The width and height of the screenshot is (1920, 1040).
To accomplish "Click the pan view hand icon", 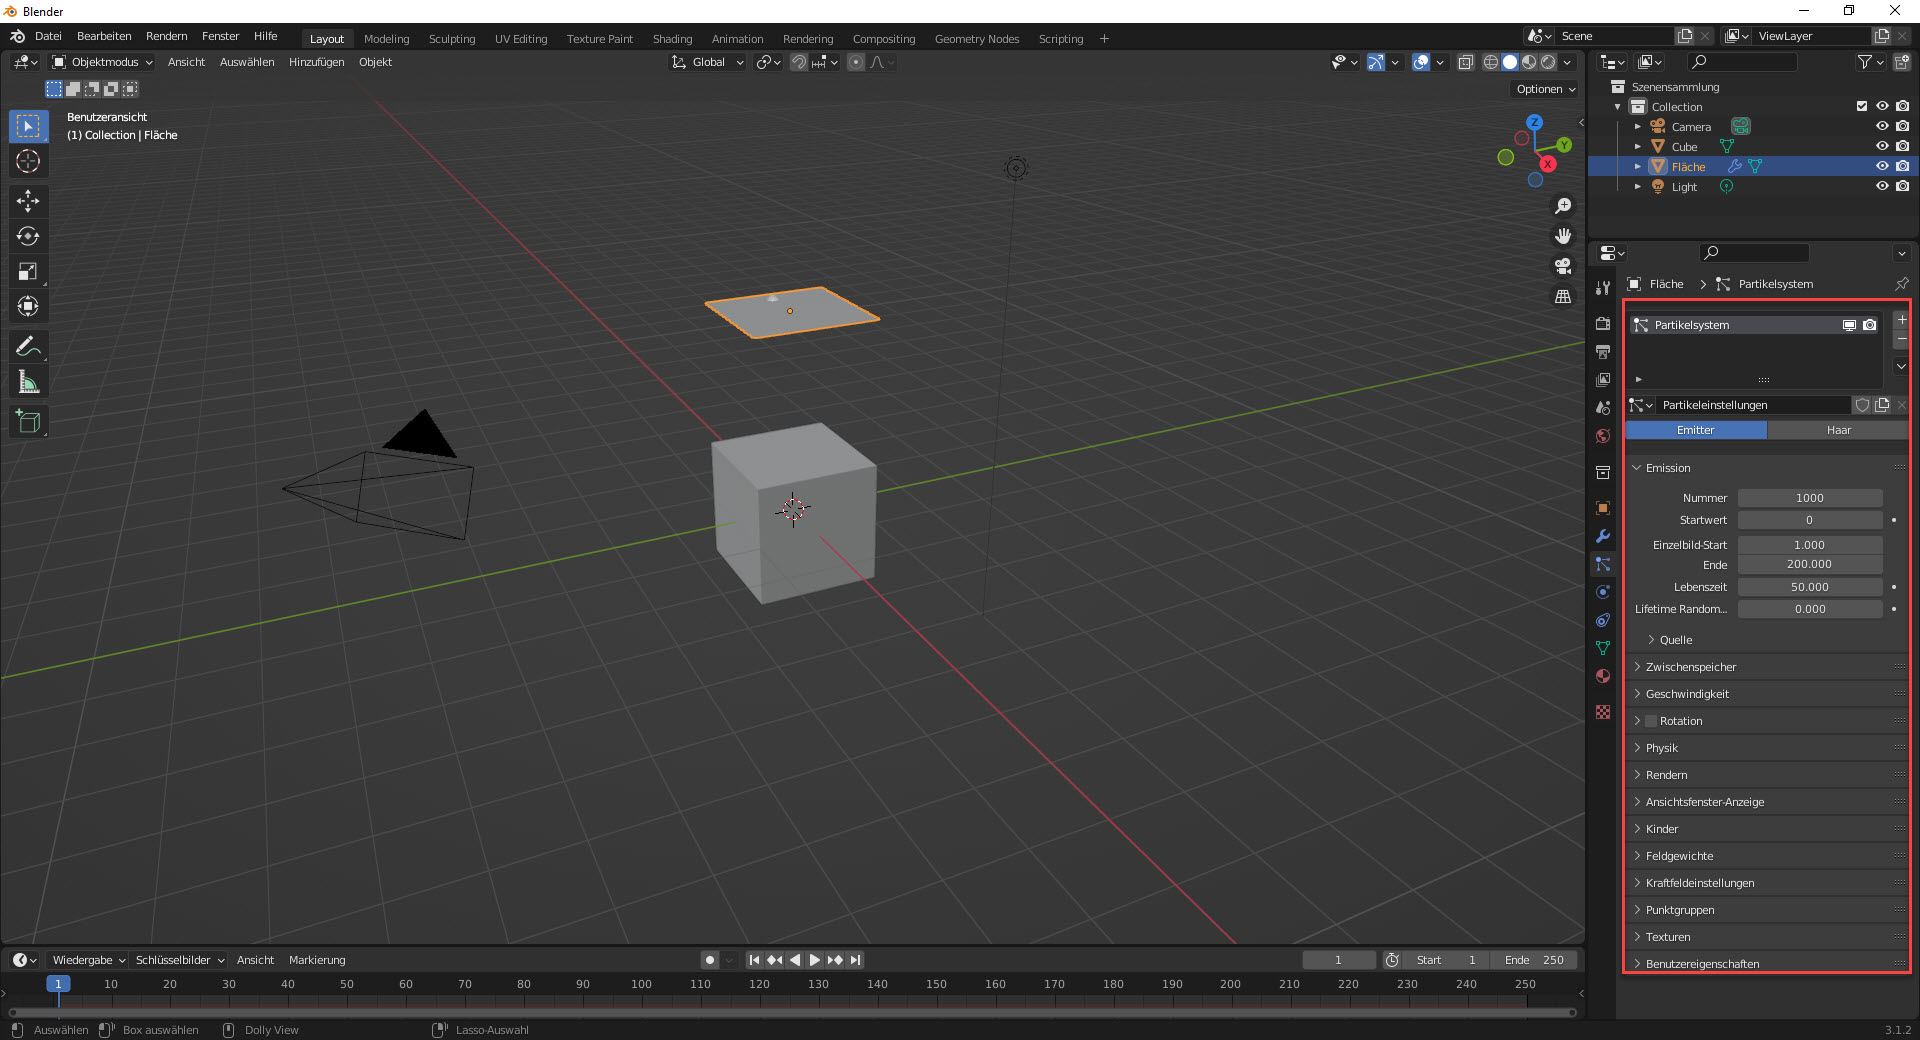I will click(x=1562, y=236).
